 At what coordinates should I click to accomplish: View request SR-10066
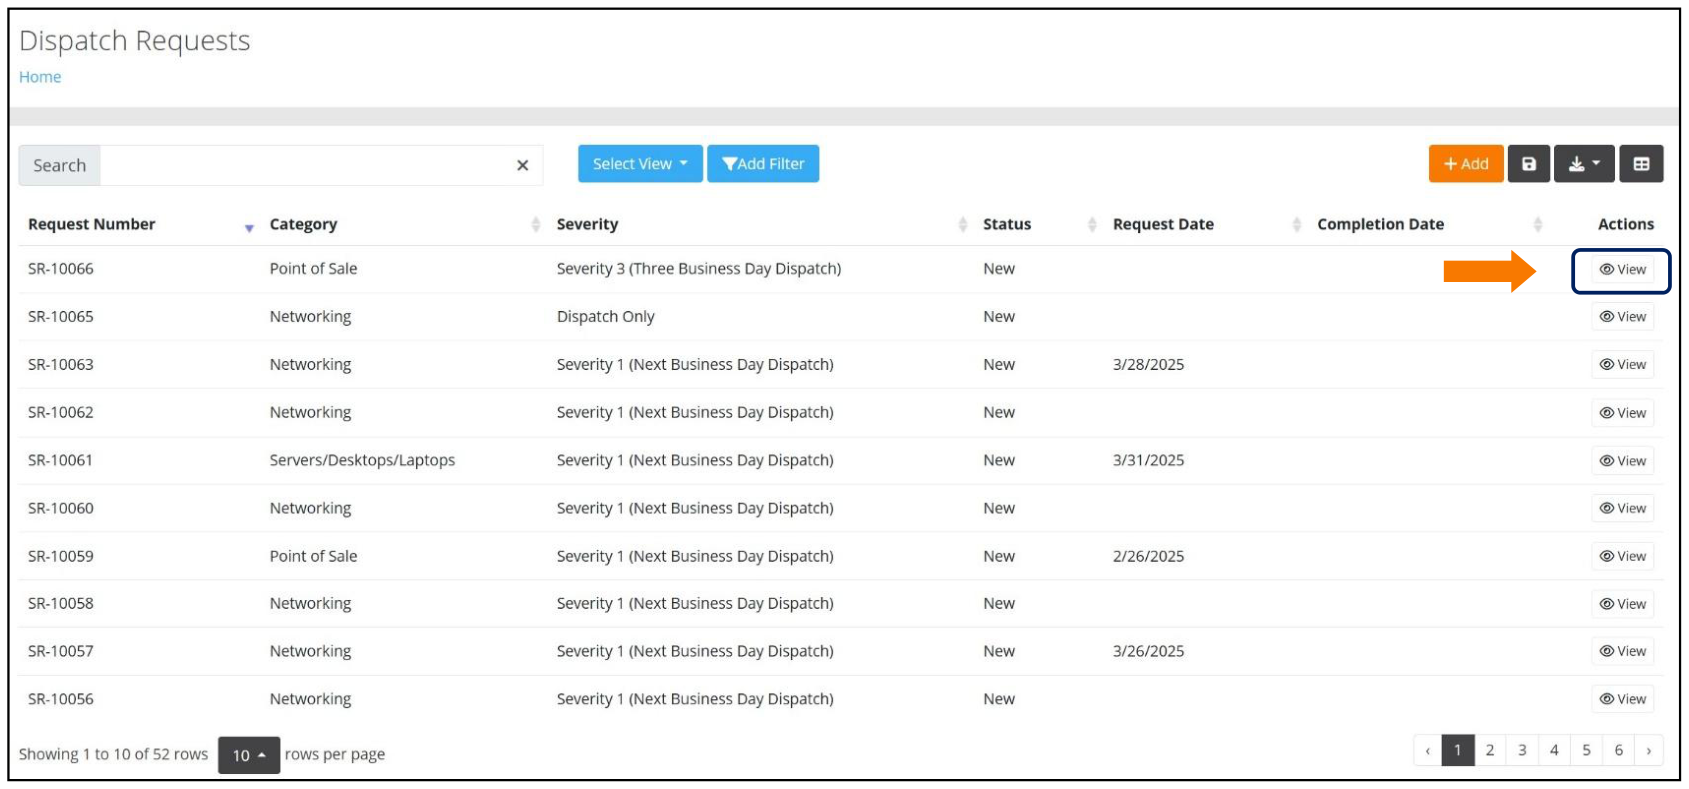coord(1622,269)
